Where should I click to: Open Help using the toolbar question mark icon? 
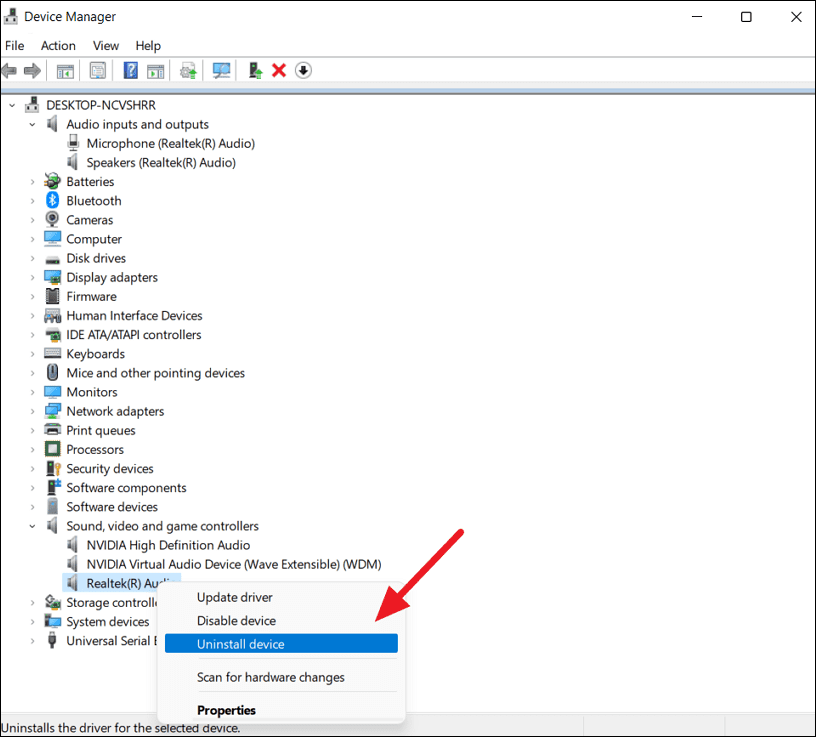point(130,70)
